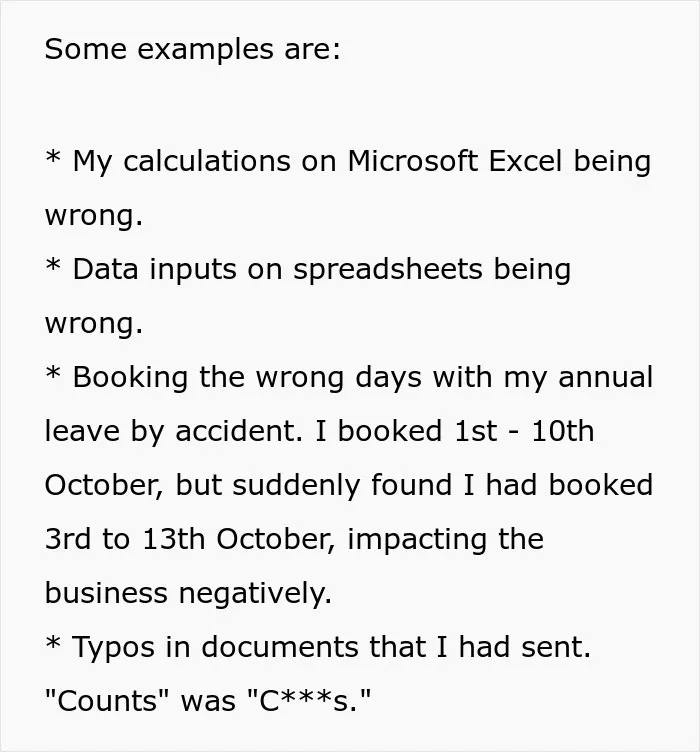The image size is (700, 752).
Task: Click the word "spreadsheets"
Action: tap(387, 271)
